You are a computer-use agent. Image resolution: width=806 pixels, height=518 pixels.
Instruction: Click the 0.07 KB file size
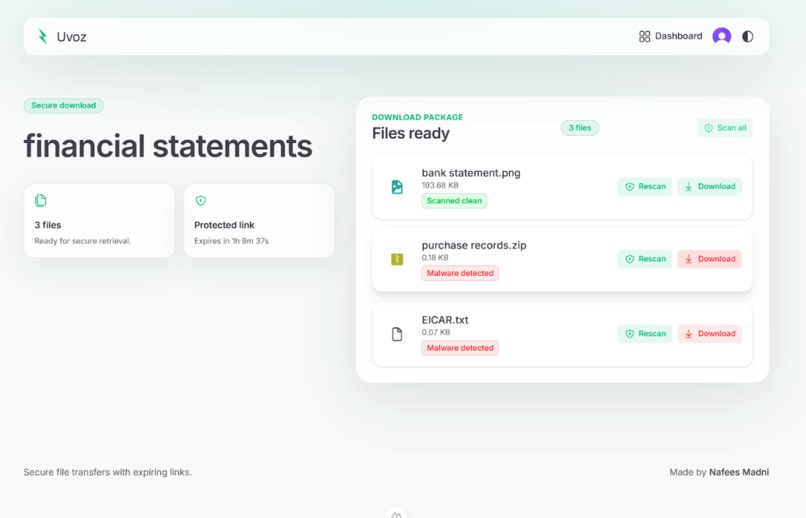436,332
